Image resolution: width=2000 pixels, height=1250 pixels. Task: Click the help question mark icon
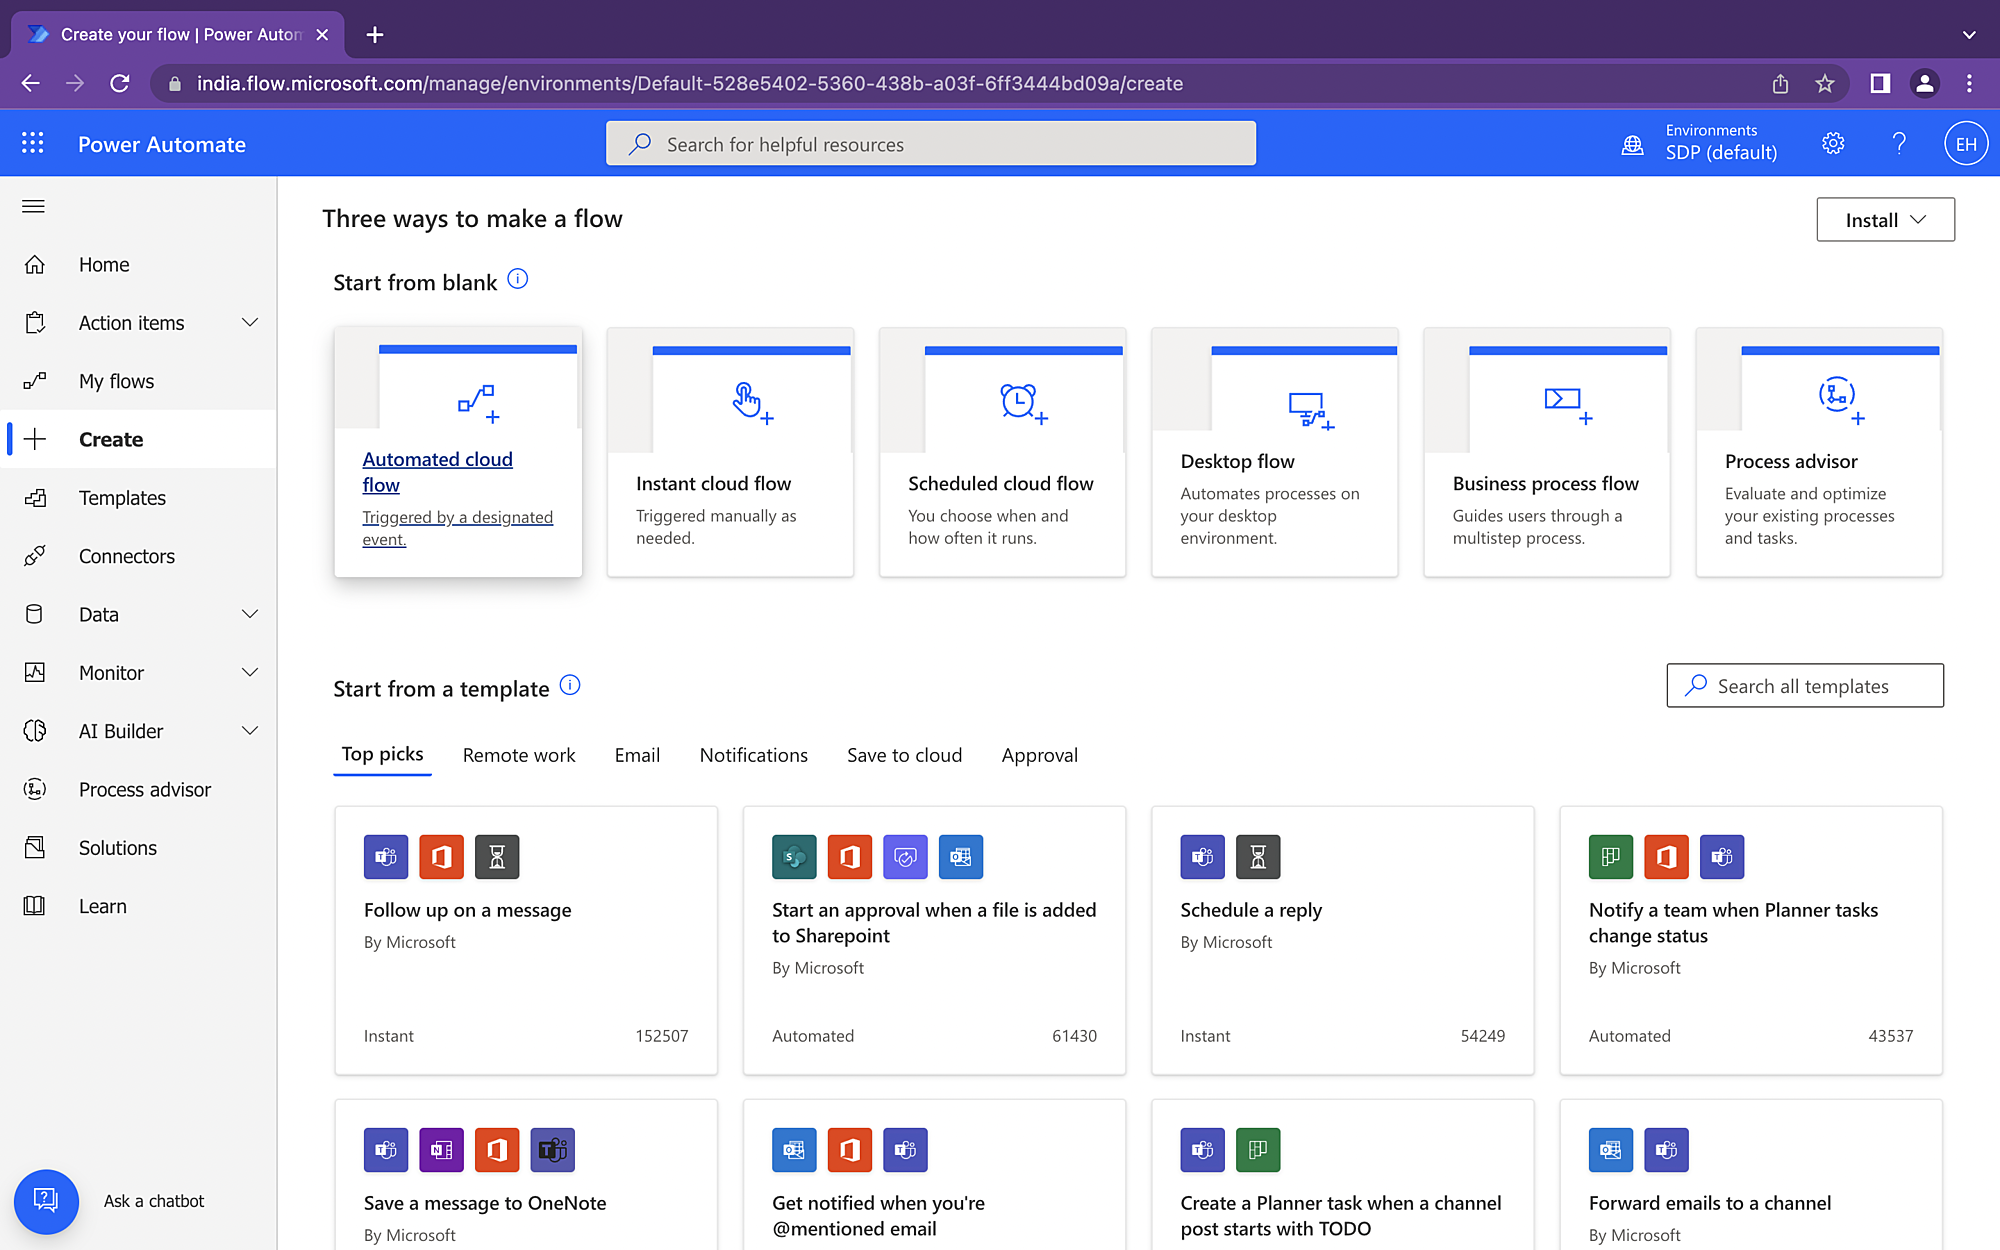pos(1899,144)
